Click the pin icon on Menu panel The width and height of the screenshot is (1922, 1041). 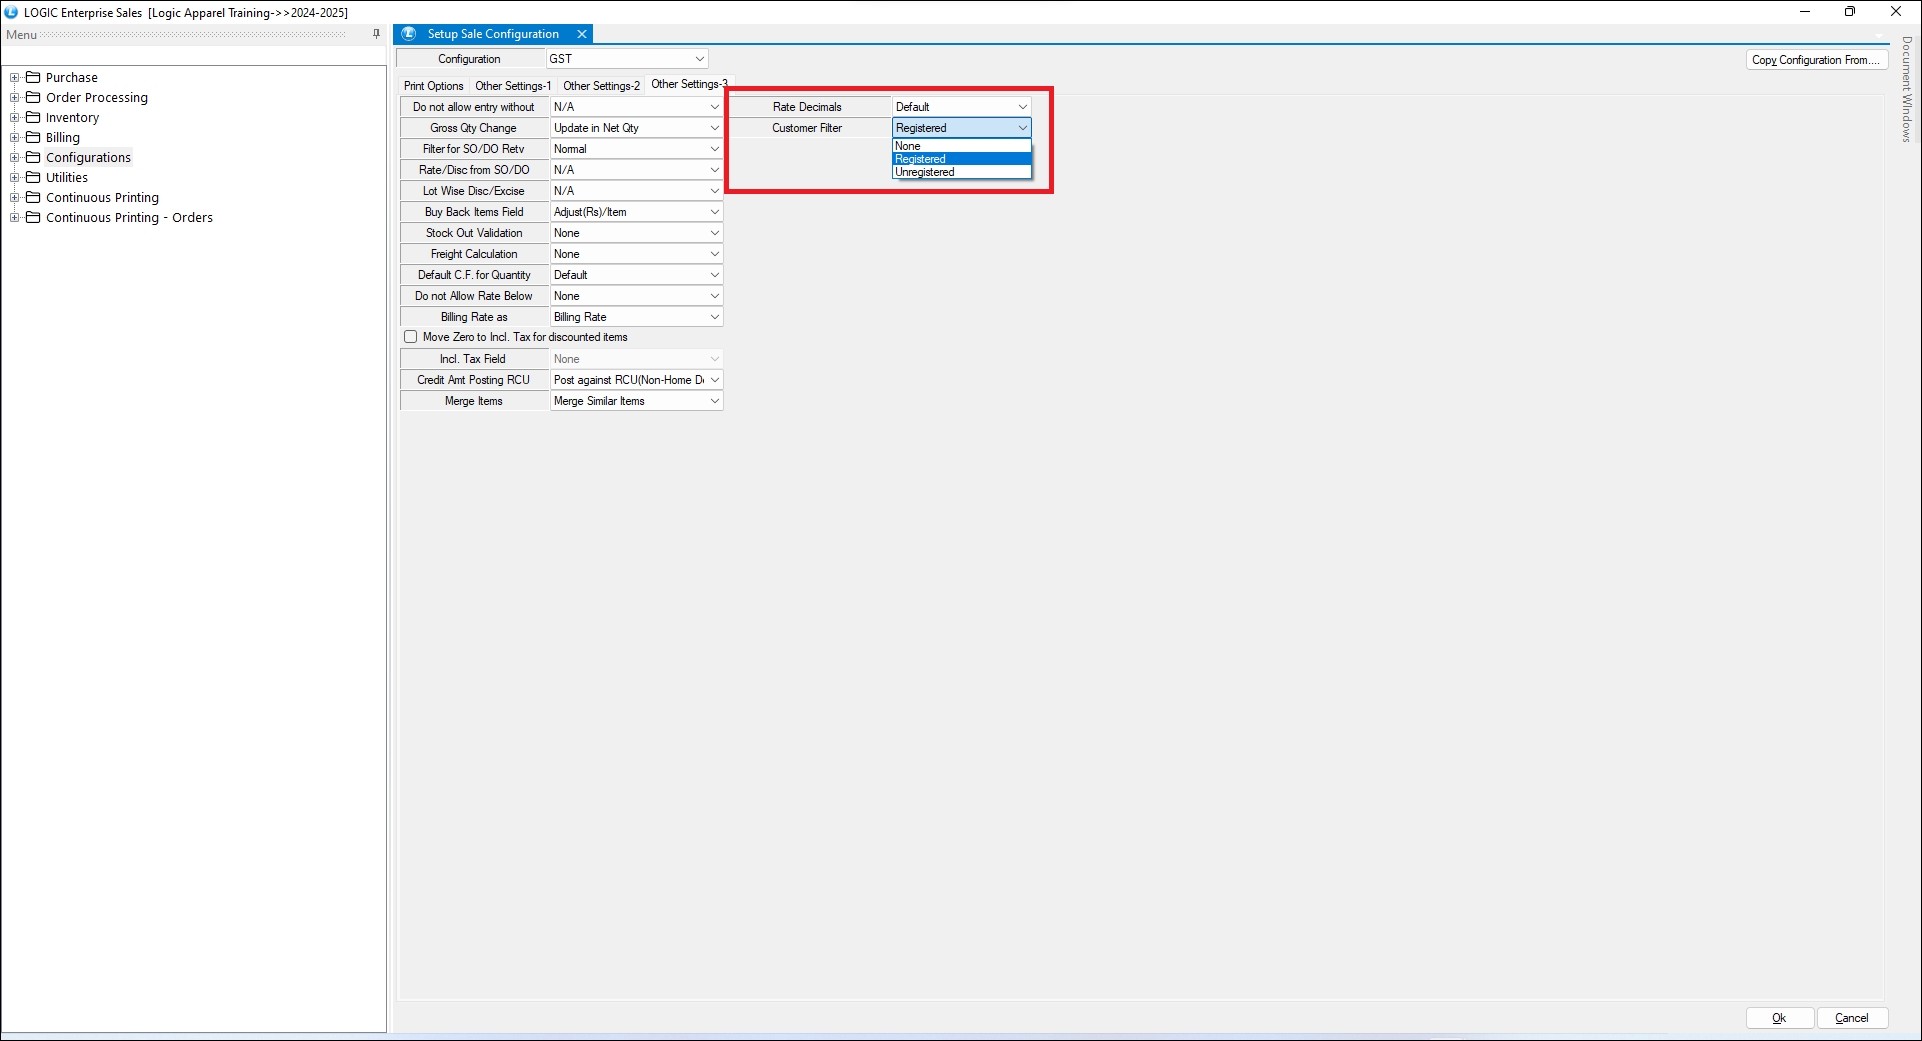coord(376,34)
